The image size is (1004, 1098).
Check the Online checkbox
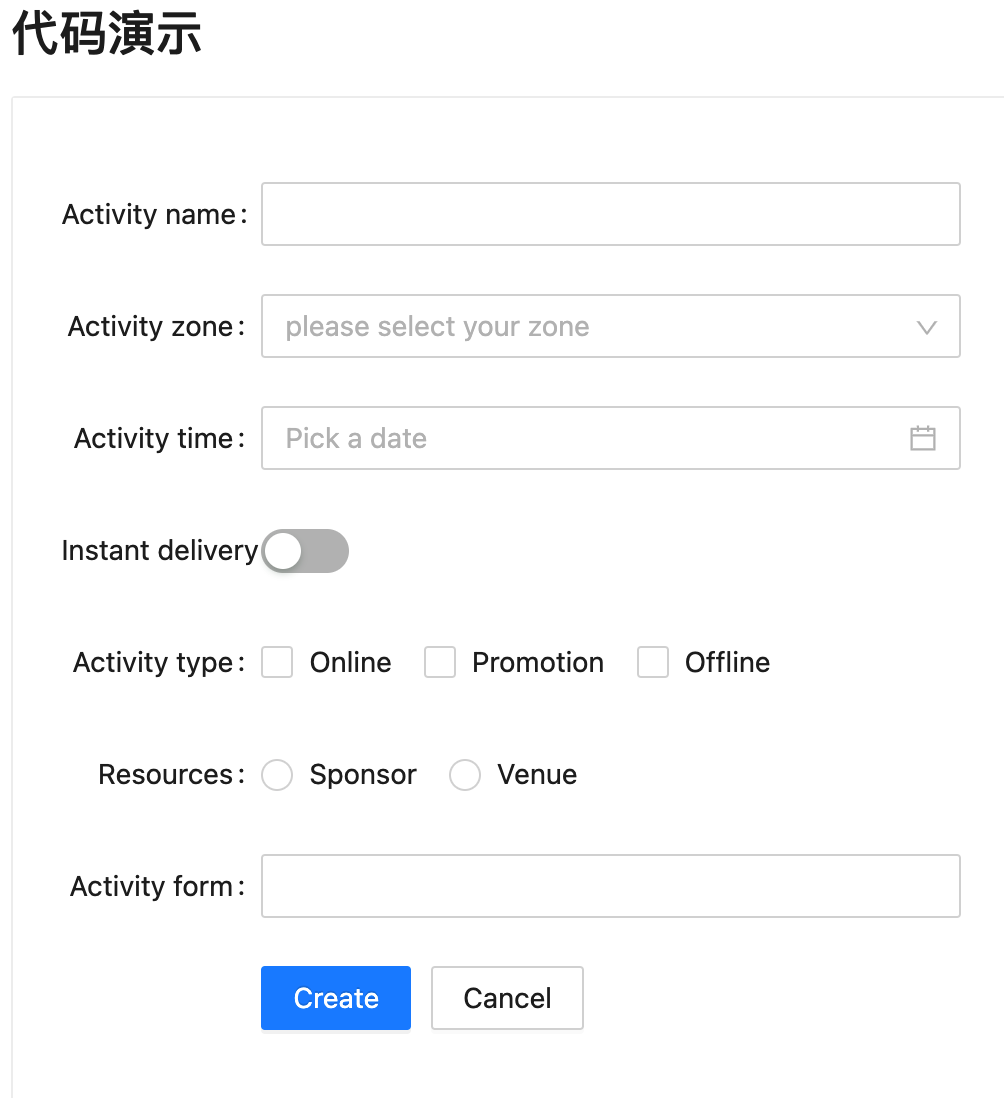click(277, 662)
